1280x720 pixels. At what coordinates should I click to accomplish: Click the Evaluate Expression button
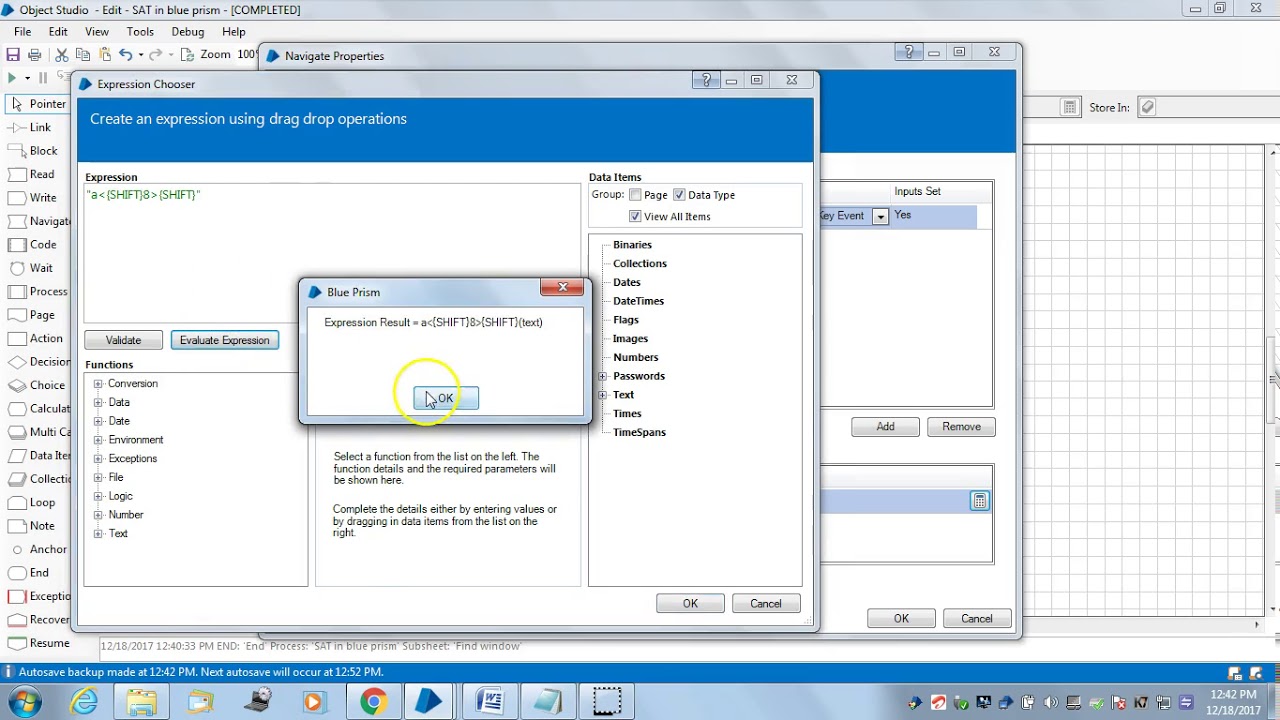pyautogui.click(x=224, y=340)
